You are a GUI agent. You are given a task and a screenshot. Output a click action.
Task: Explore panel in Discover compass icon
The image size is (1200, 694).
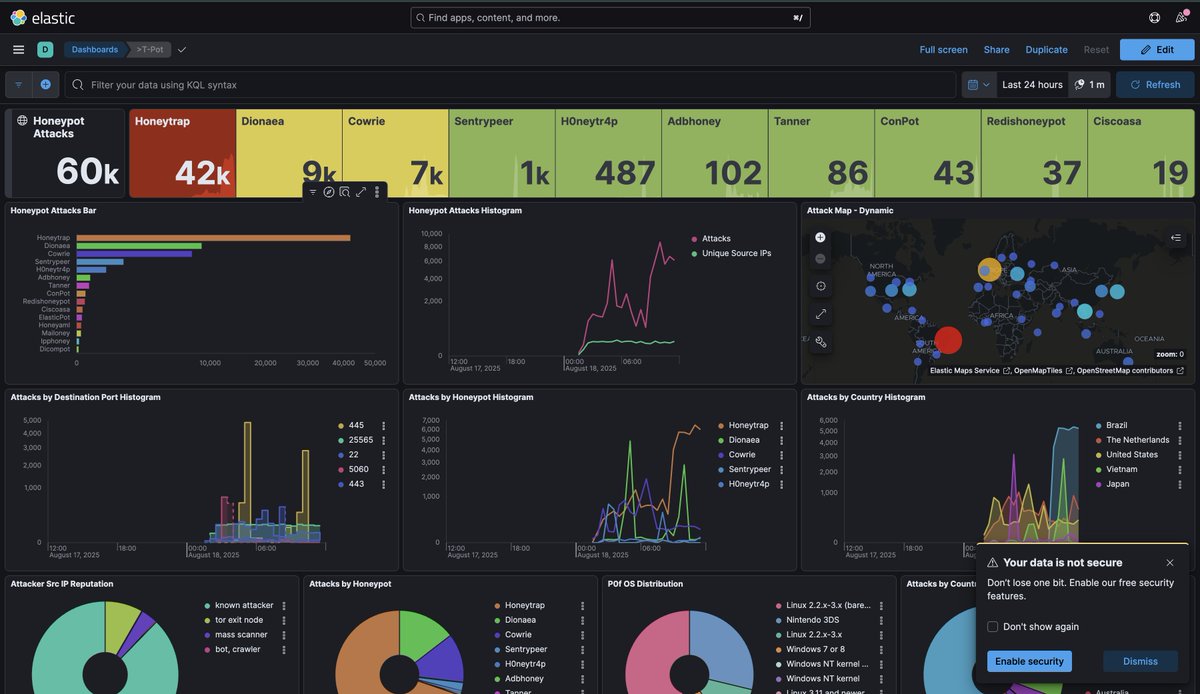tap(329, 192)
